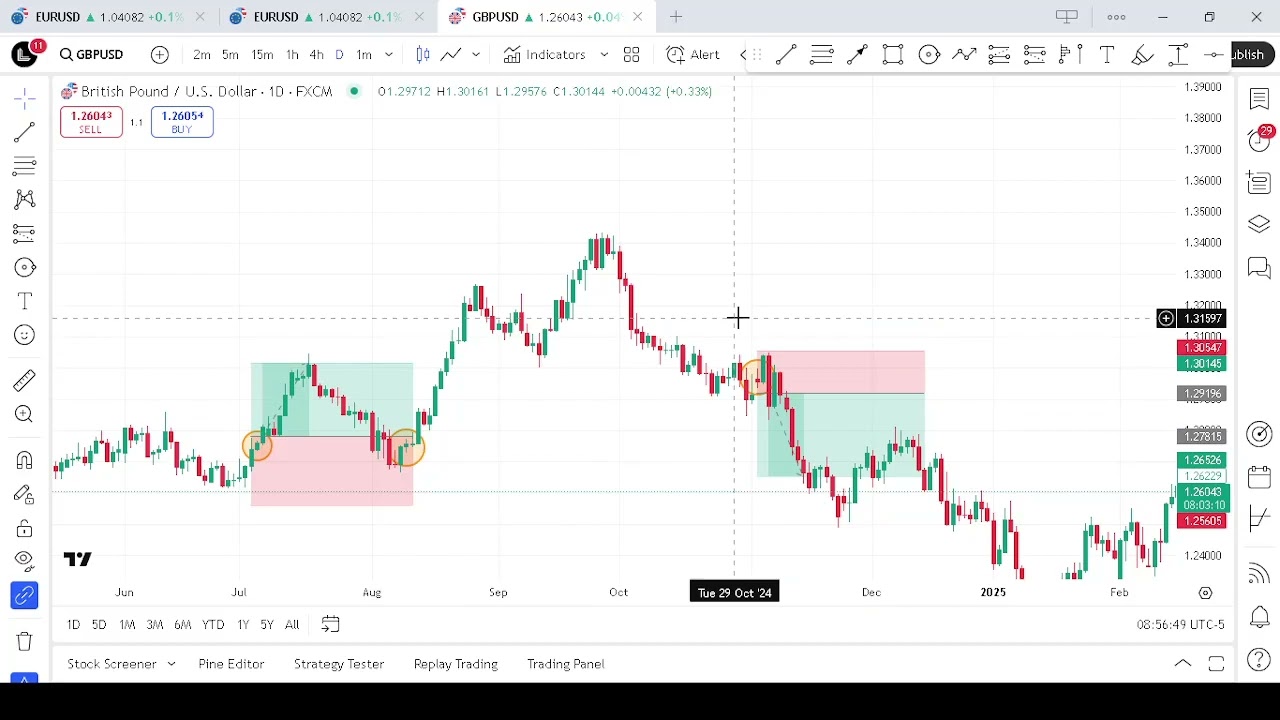The width and height of the screenshot is (1280, 720).
Task: Expand the chart type dropdown arrow
Action: (x=476, y=55)
